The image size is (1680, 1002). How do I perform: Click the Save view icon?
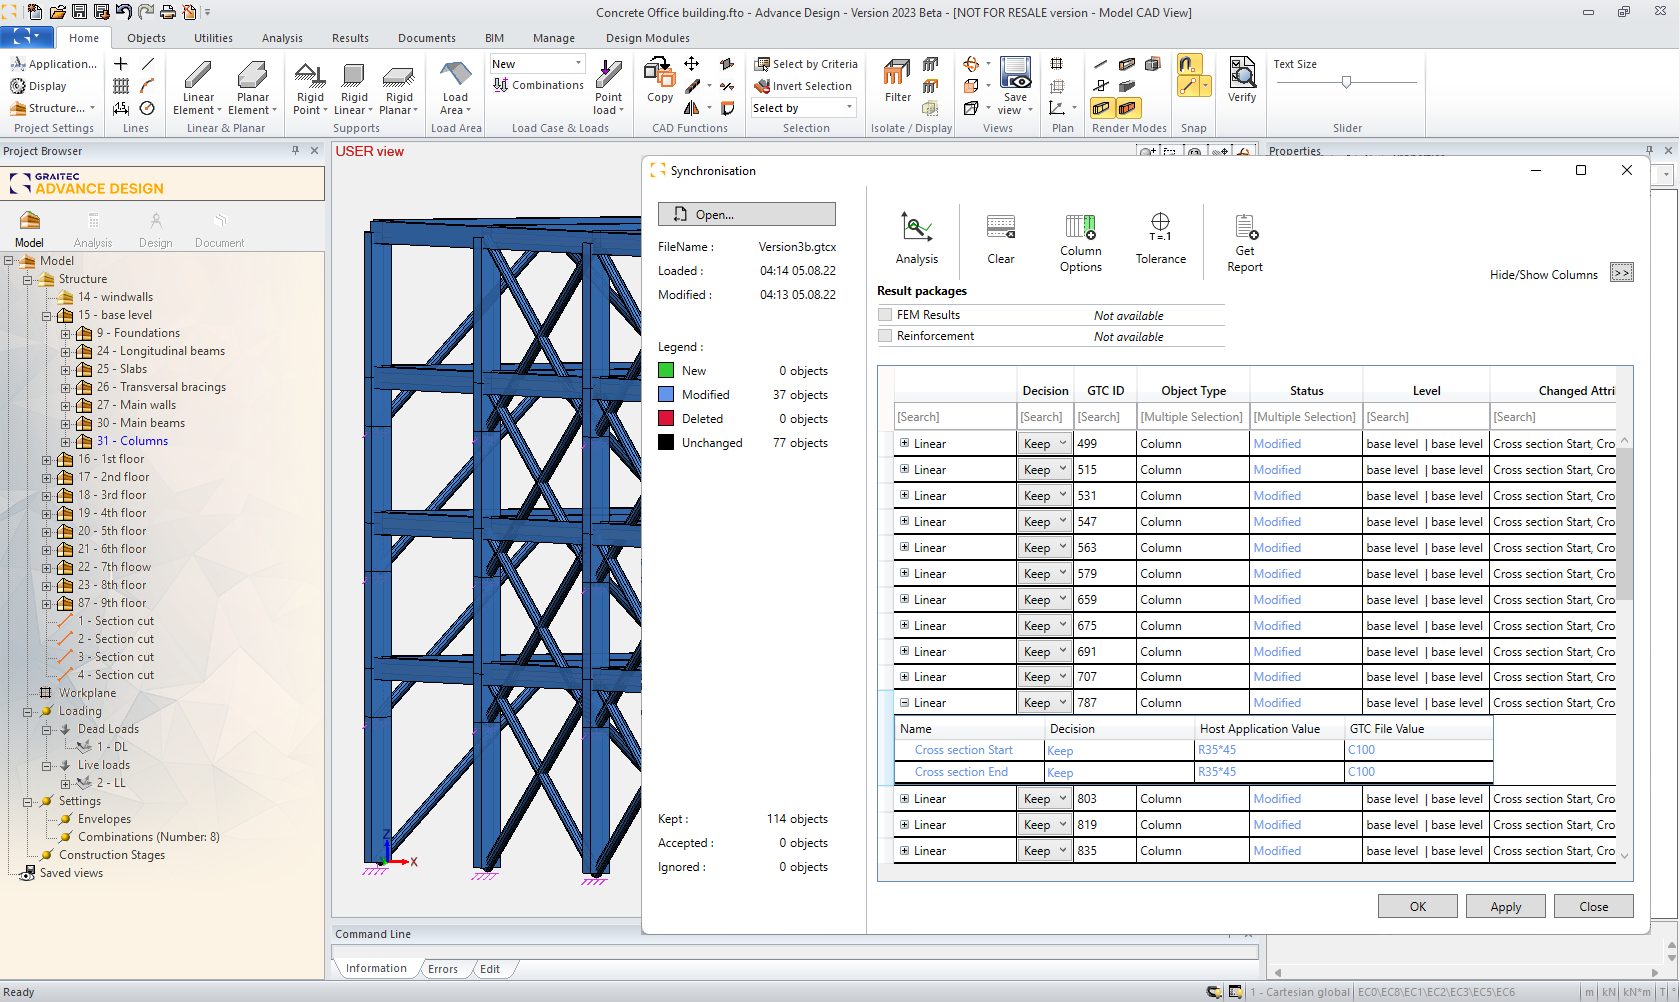(1015, 86)
